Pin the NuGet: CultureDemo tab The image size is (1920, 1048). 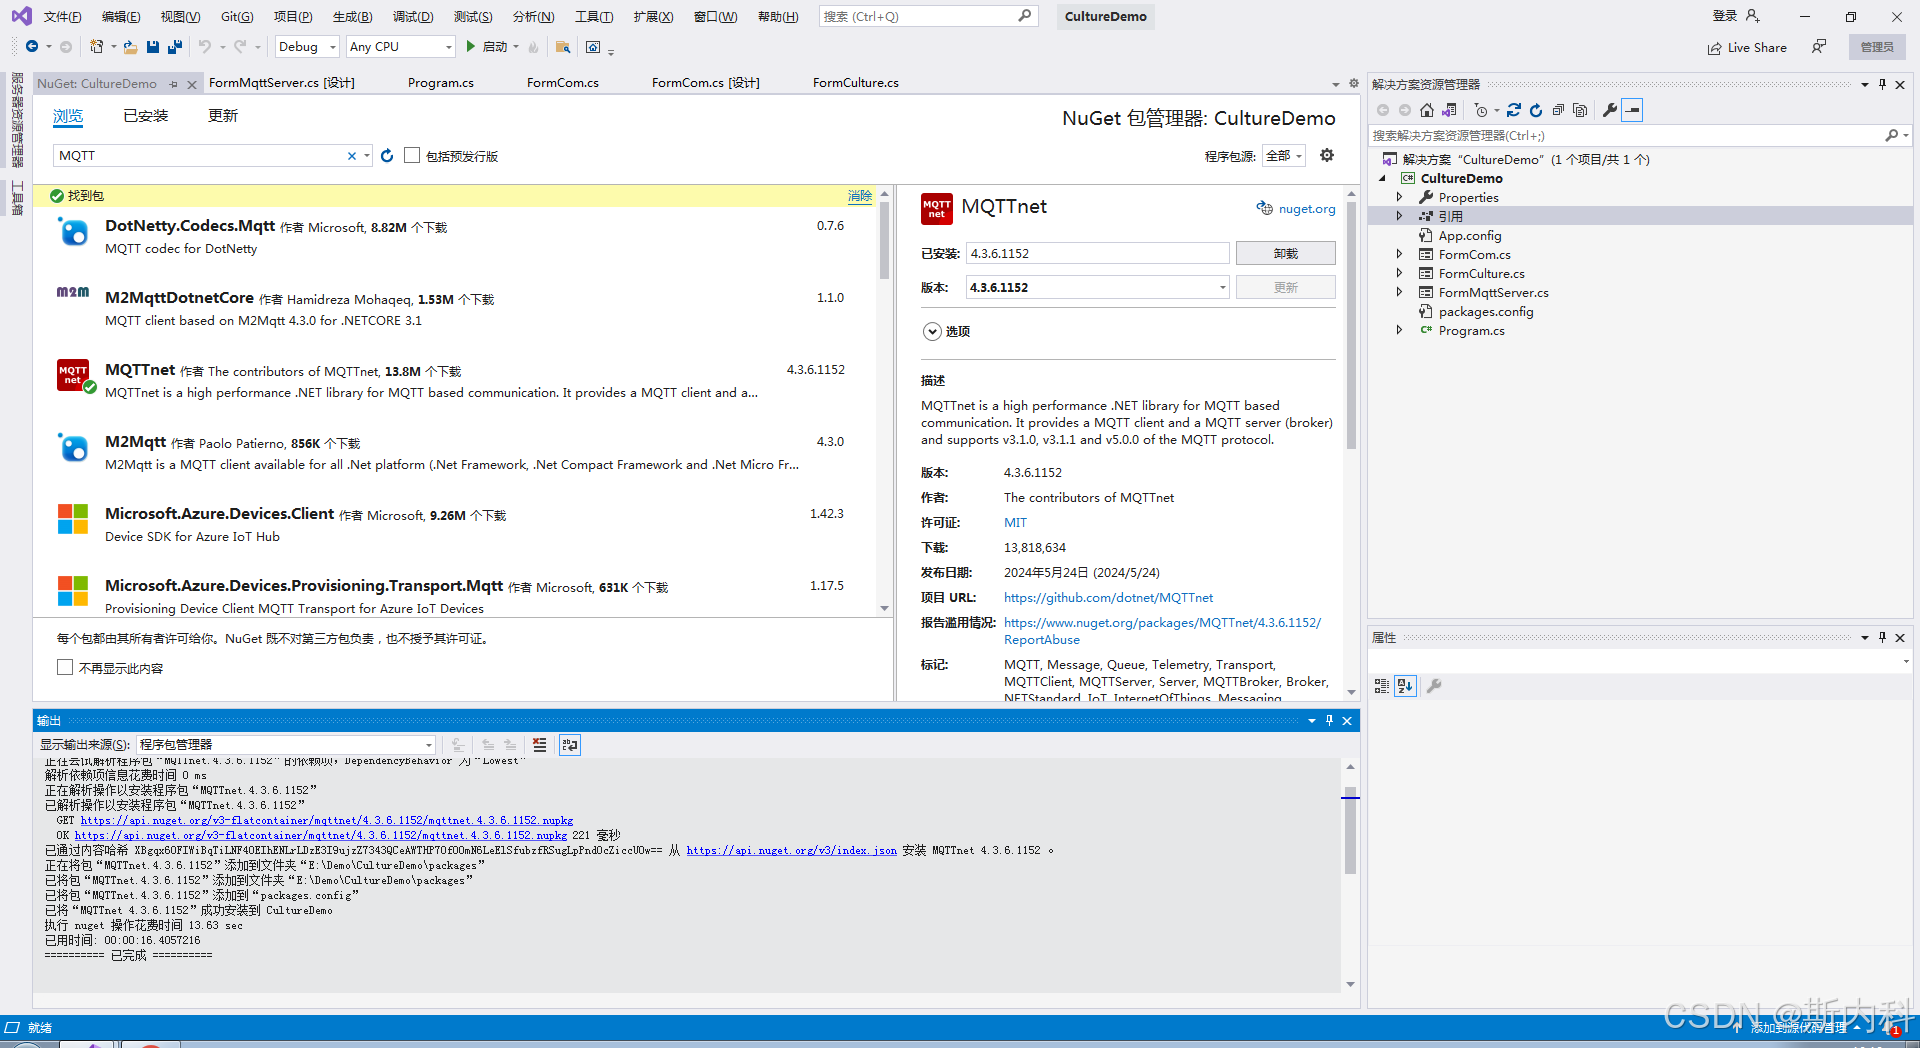(x=174, y=84)
